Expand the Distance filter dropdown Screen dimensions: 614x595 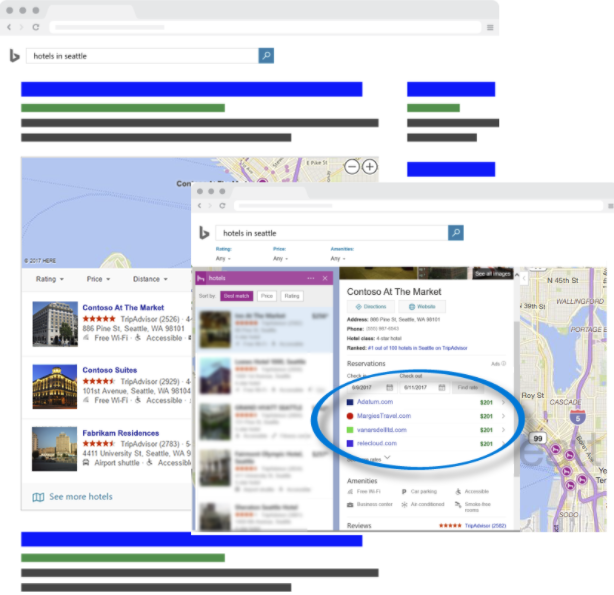150,279
